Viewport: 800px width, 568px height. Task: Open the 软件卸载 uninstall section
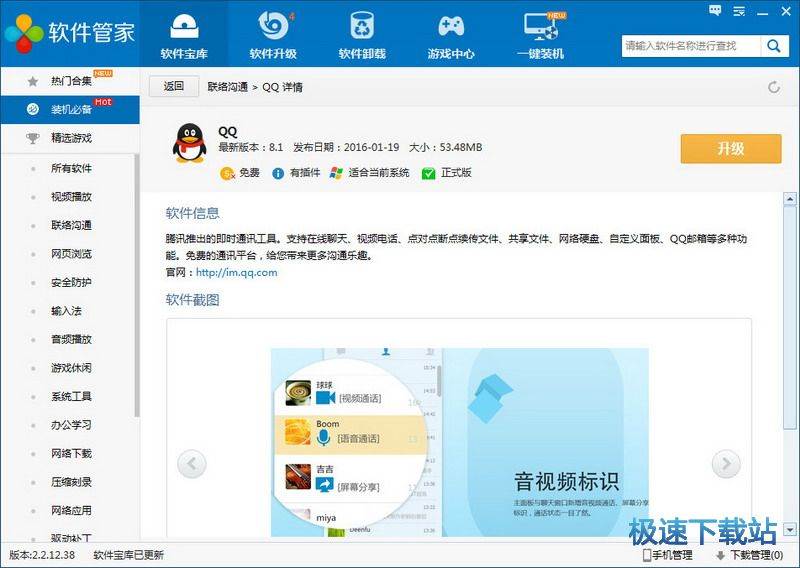[361, 35]
